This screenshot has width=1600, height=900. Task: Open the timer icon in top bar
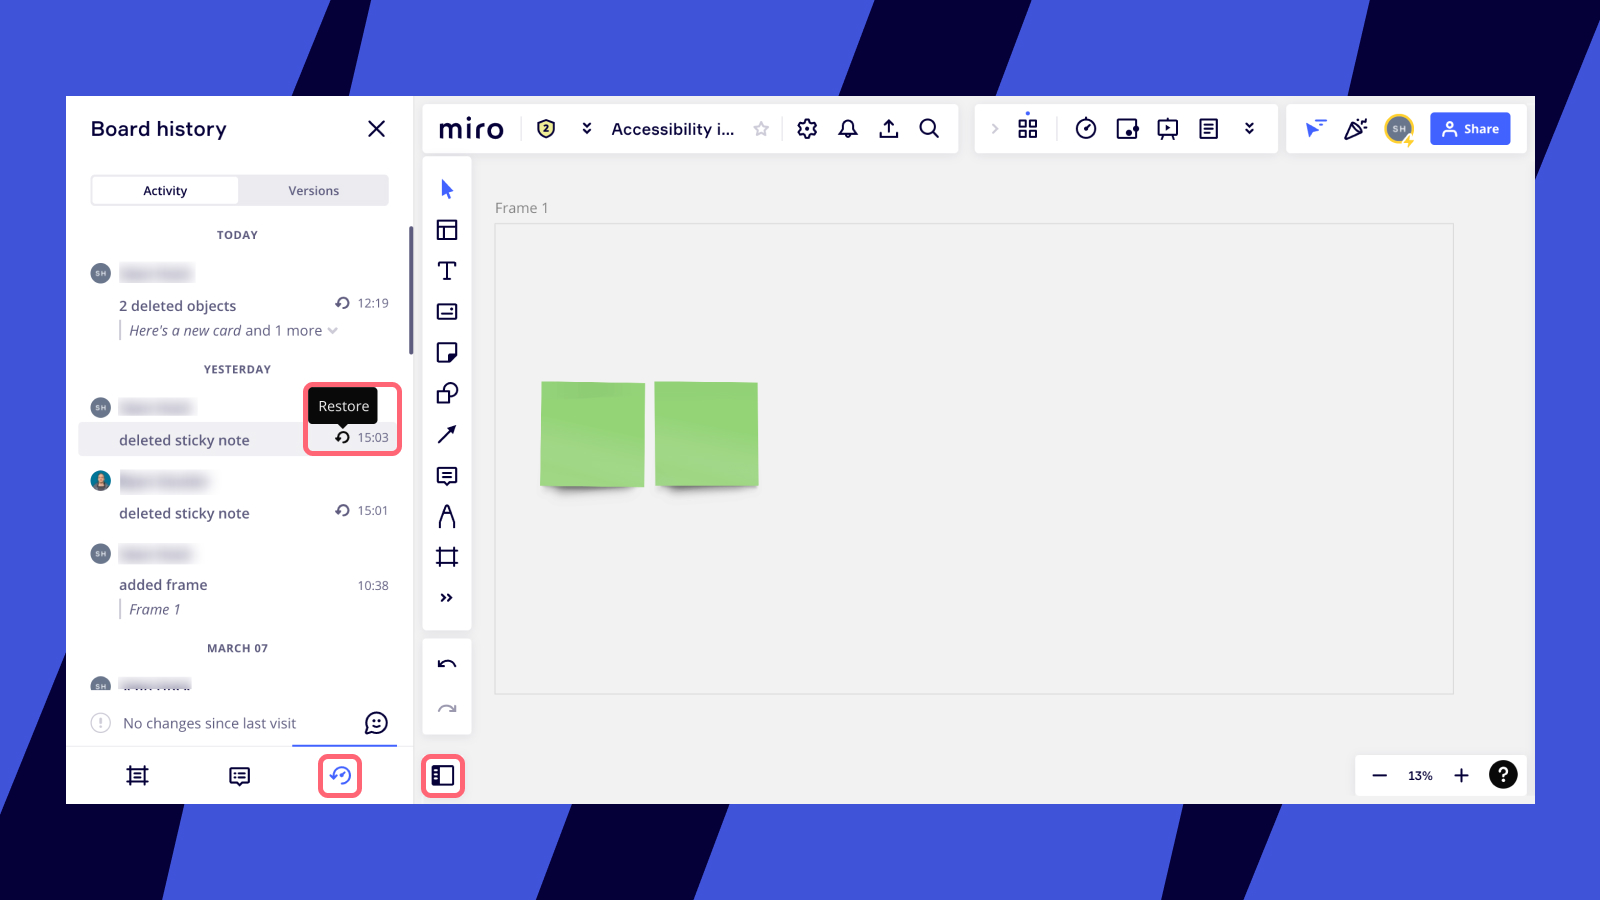pyautogui.click(x=1086, y=129)
